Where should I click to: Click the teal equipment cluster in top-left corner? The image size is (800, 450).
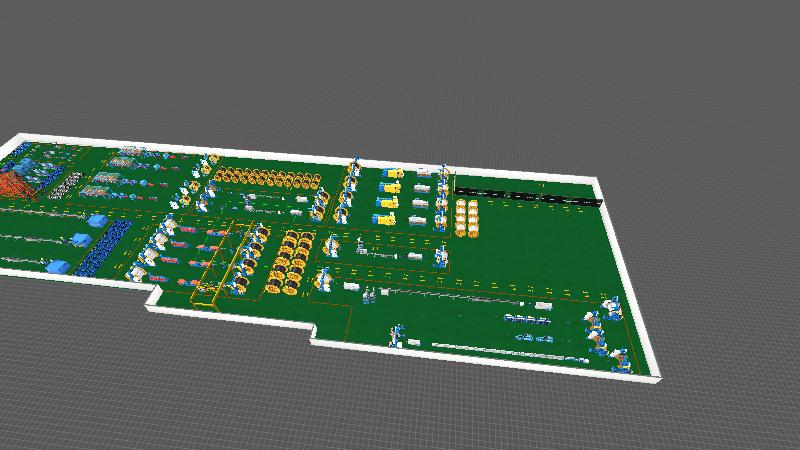tap(35, 160)
